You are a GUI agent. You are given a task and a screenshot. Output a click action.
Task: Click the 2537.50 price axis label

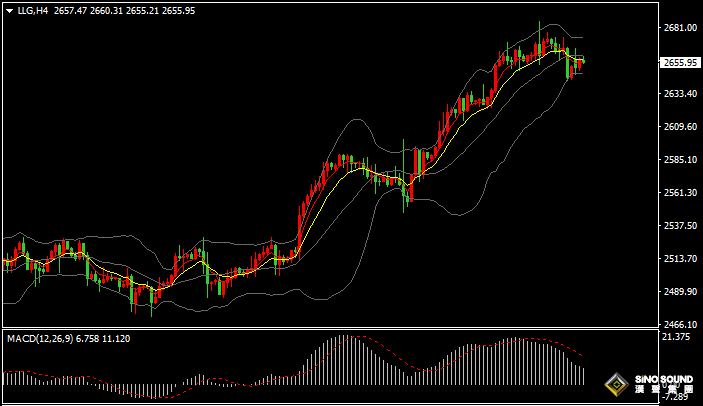(x=680, y=225)
